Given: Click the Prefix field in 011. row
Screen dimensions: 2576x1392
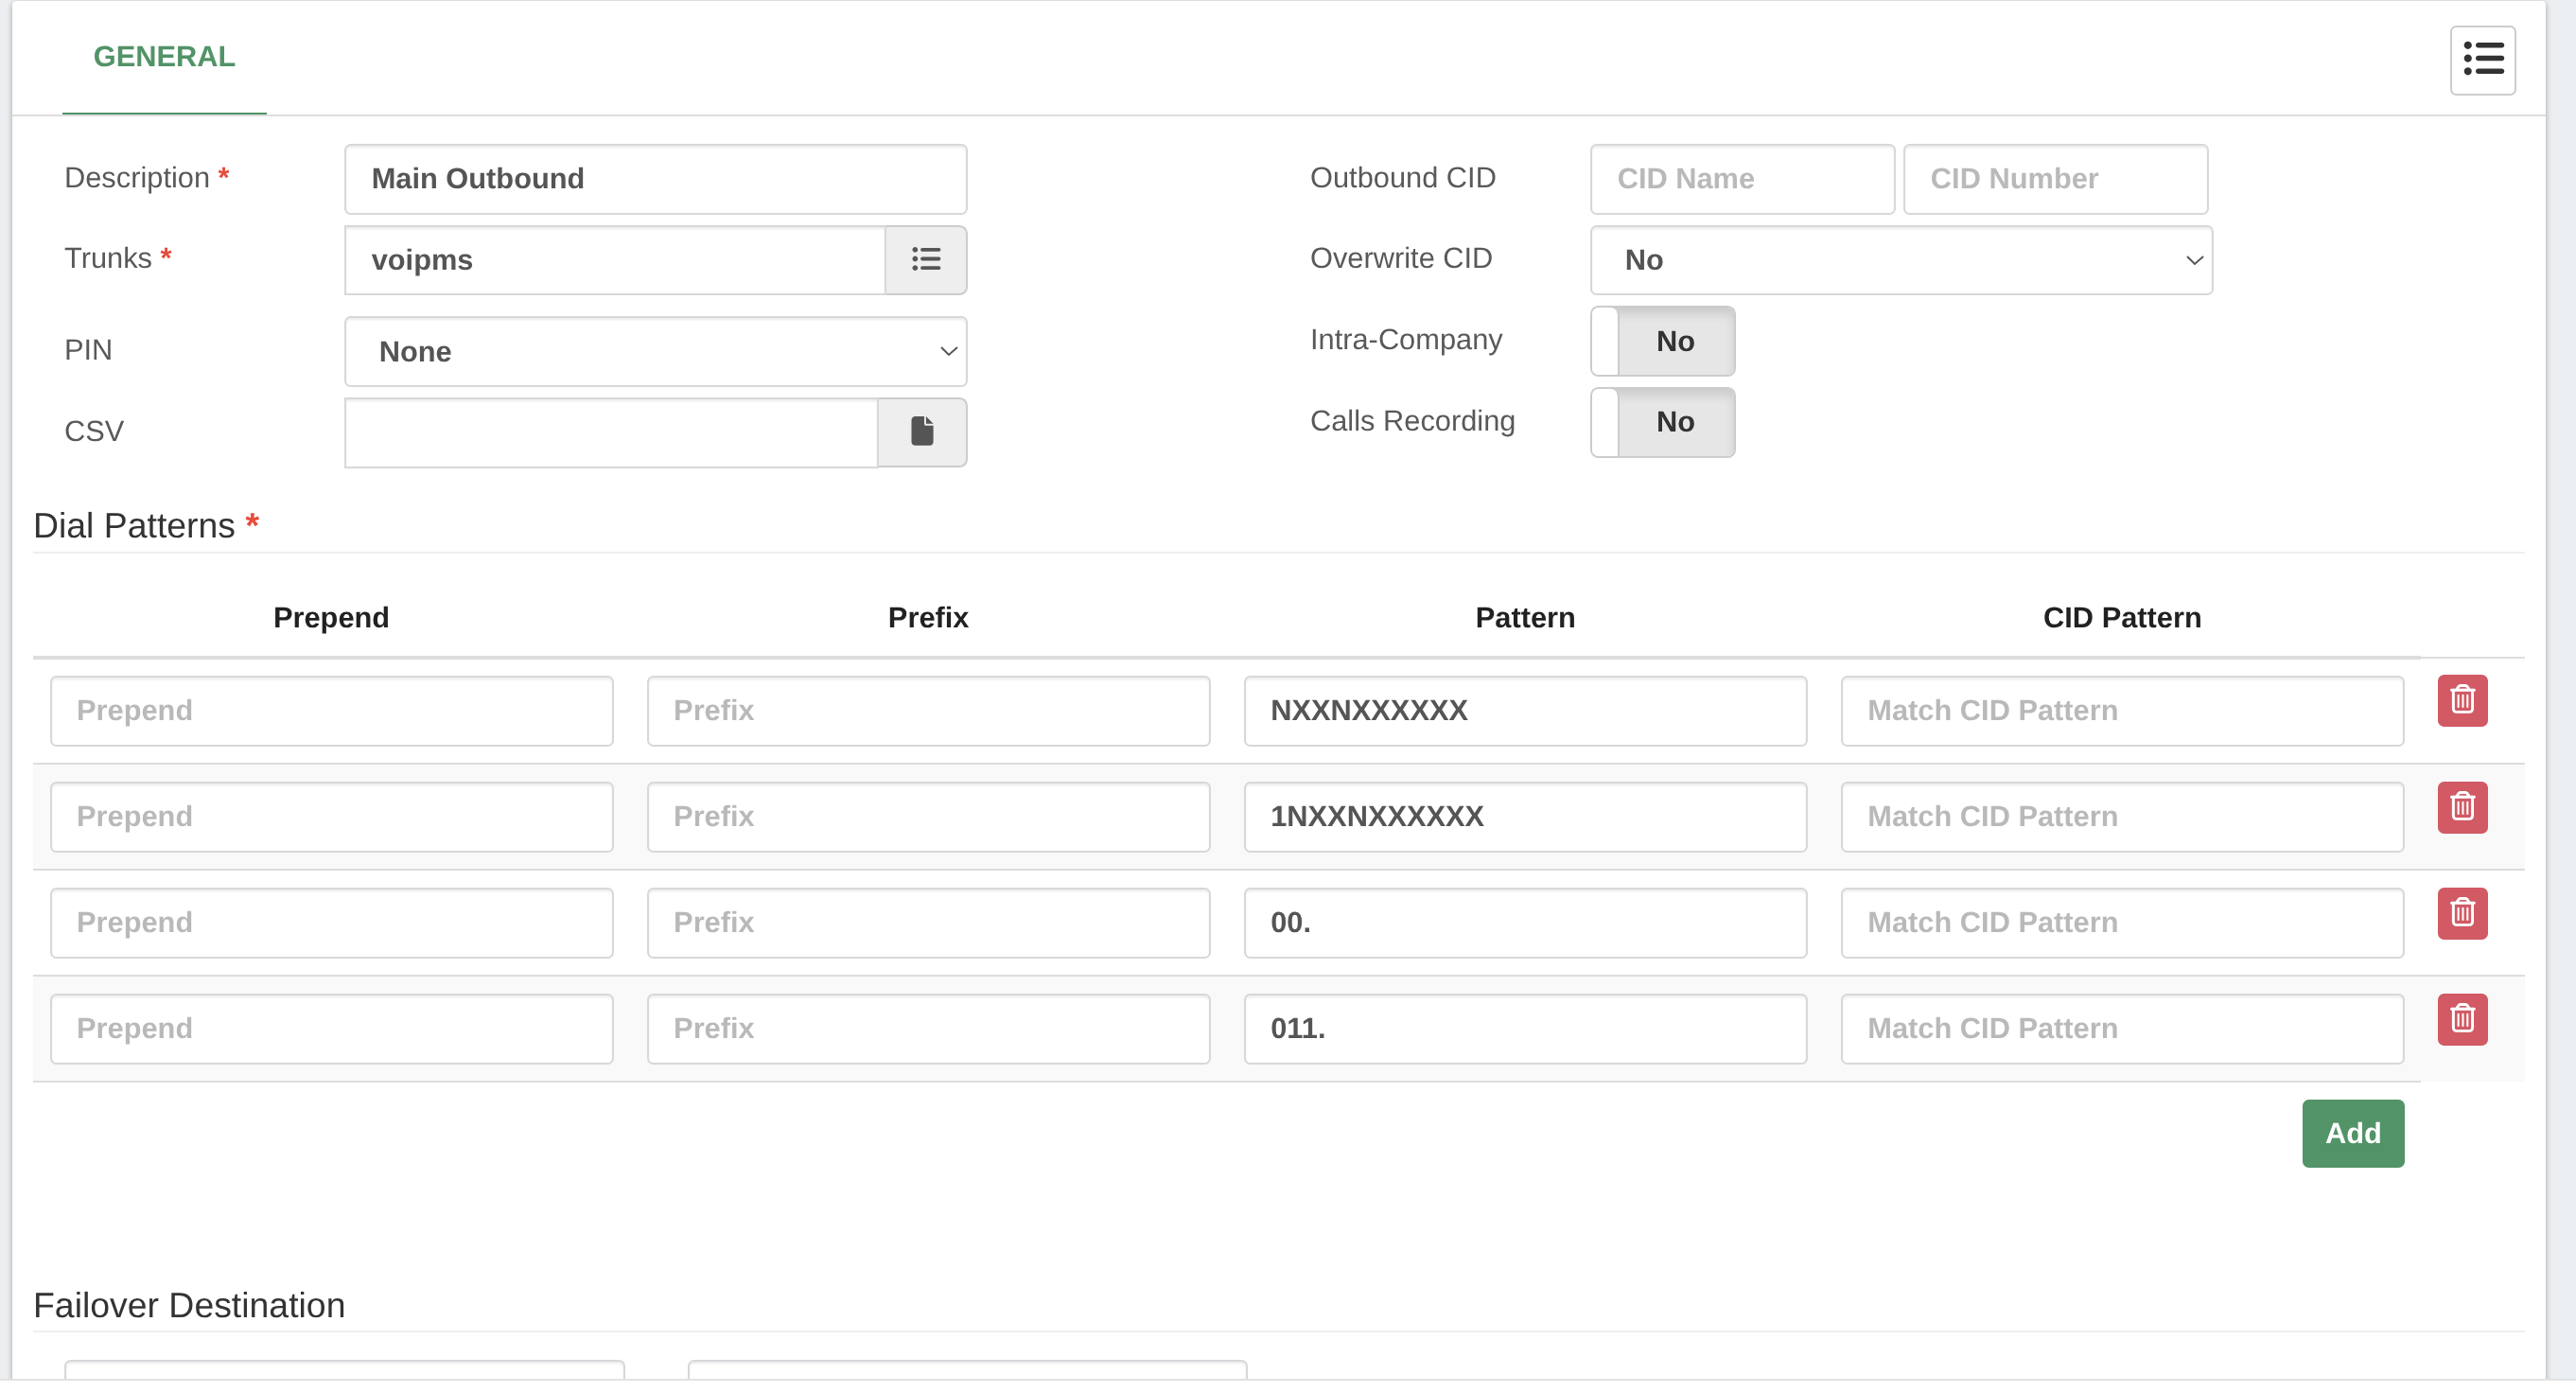Looking at the screenshot, I should [x=927, y=1028].
